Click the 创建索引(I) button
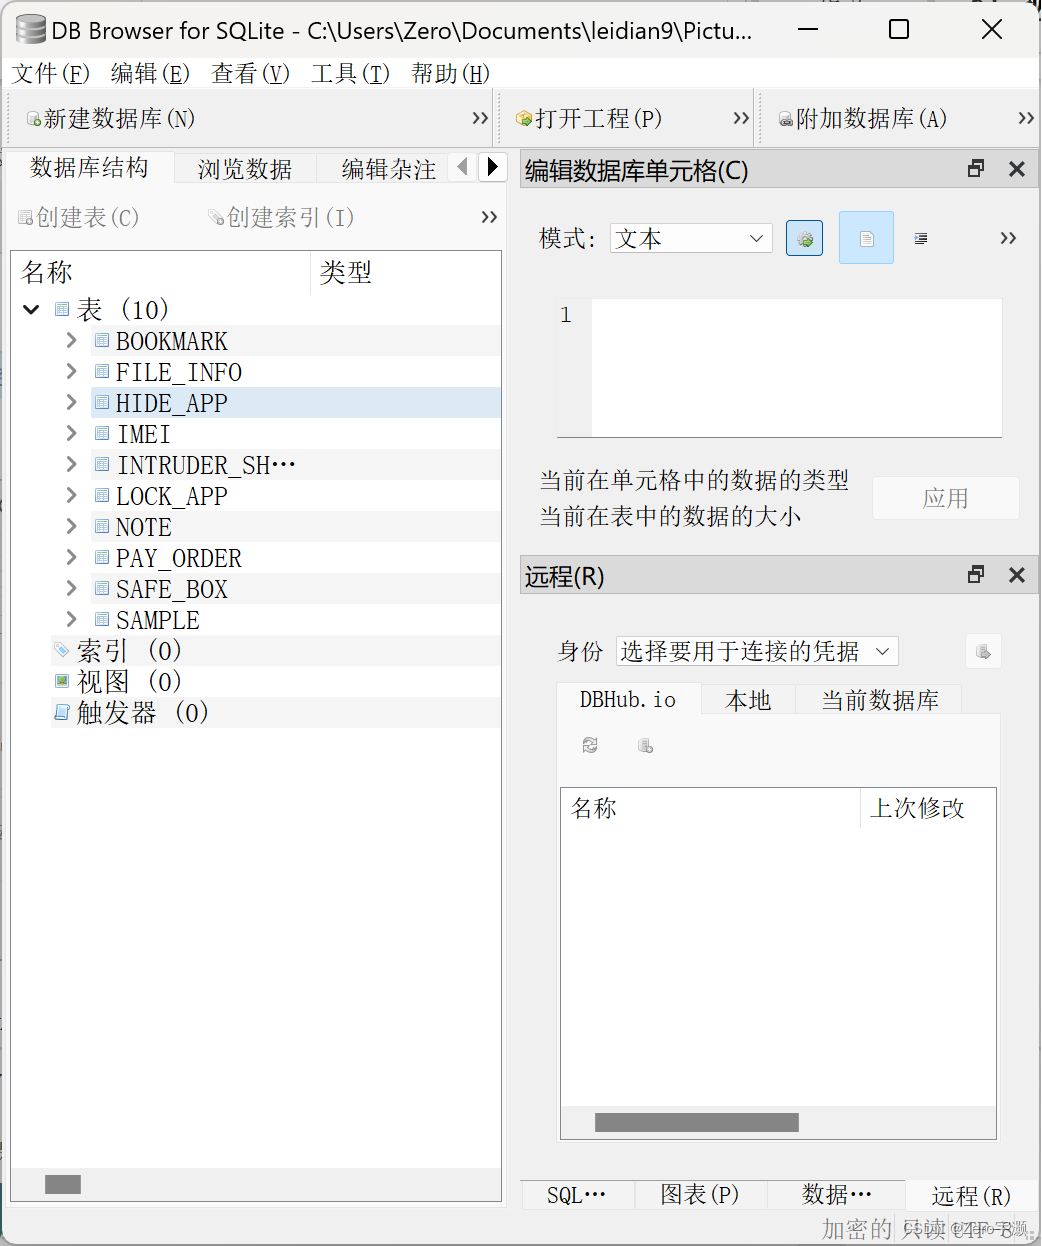Screen dimensions: 1042x1246 coord(281,217)
